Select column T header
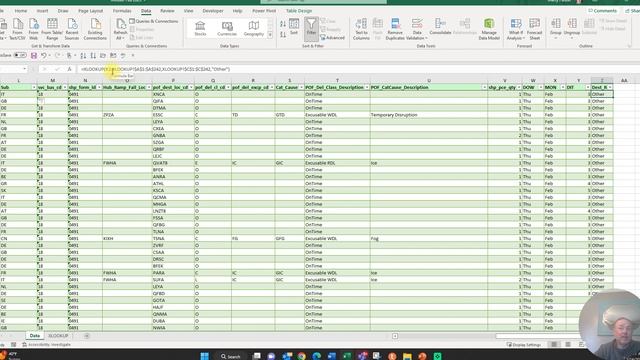 [337, 80]
